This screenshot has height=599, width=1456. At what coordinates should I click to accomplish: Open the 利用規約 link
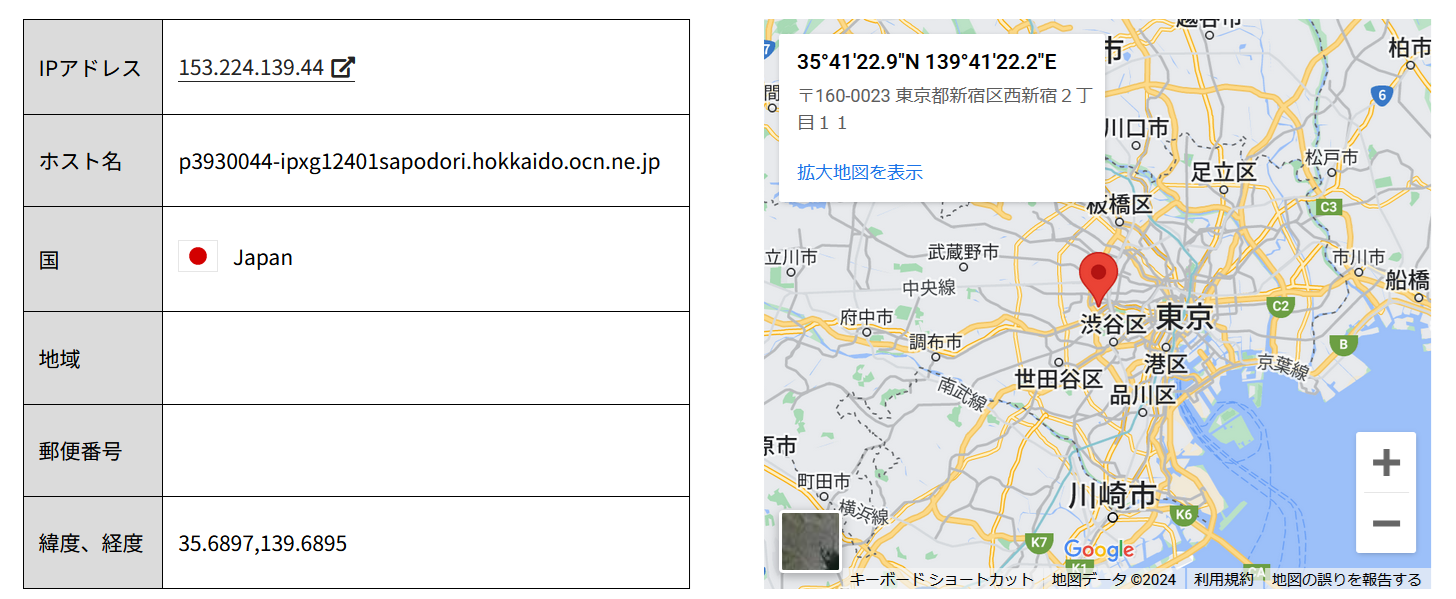tap(1223, 580)
